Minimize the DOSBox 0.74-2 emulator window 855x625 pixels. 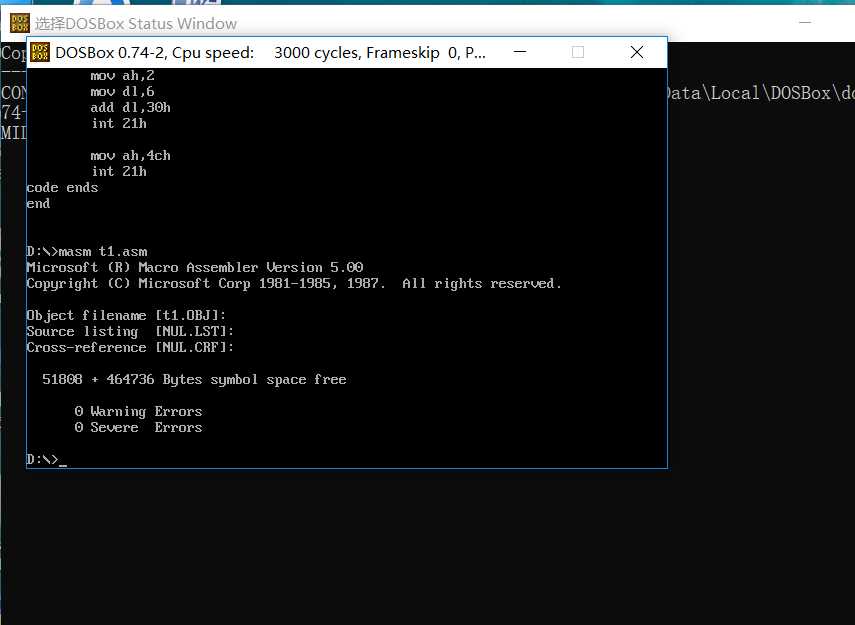pos(520,52)
